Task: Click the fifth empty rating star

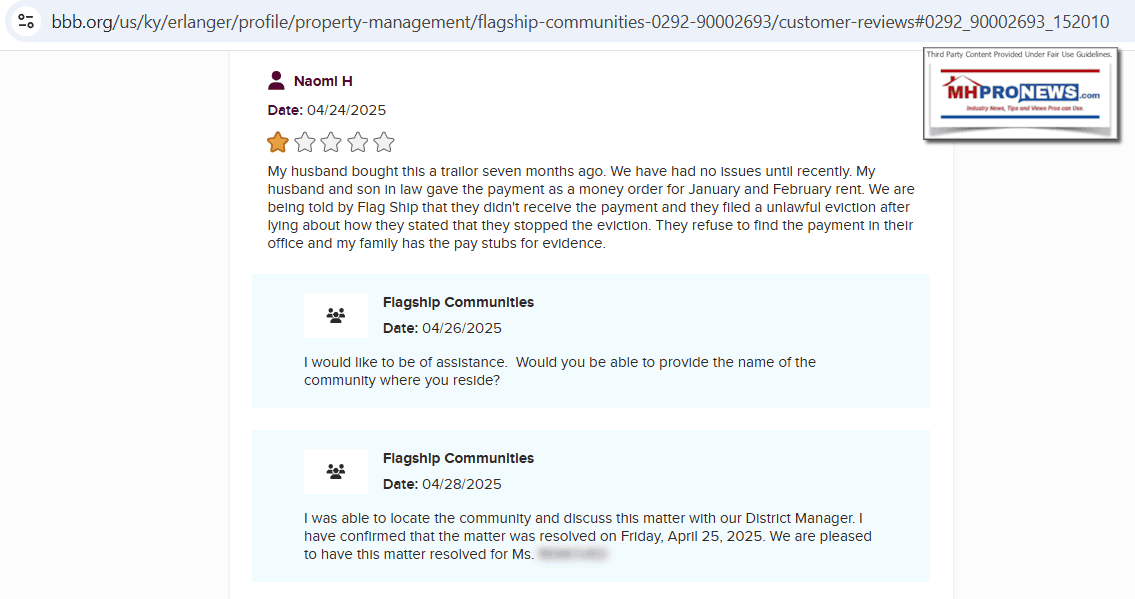Action: point(384,142)
